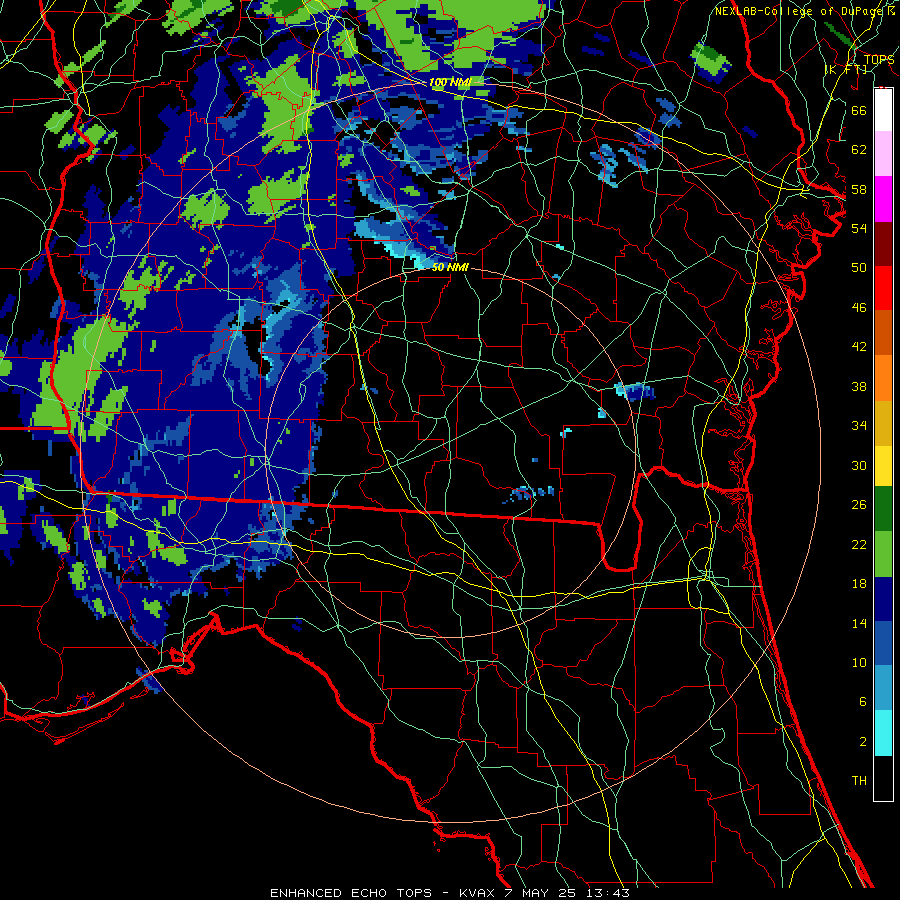Select the legend value 46
900x900 pixels.
point(859,308)
